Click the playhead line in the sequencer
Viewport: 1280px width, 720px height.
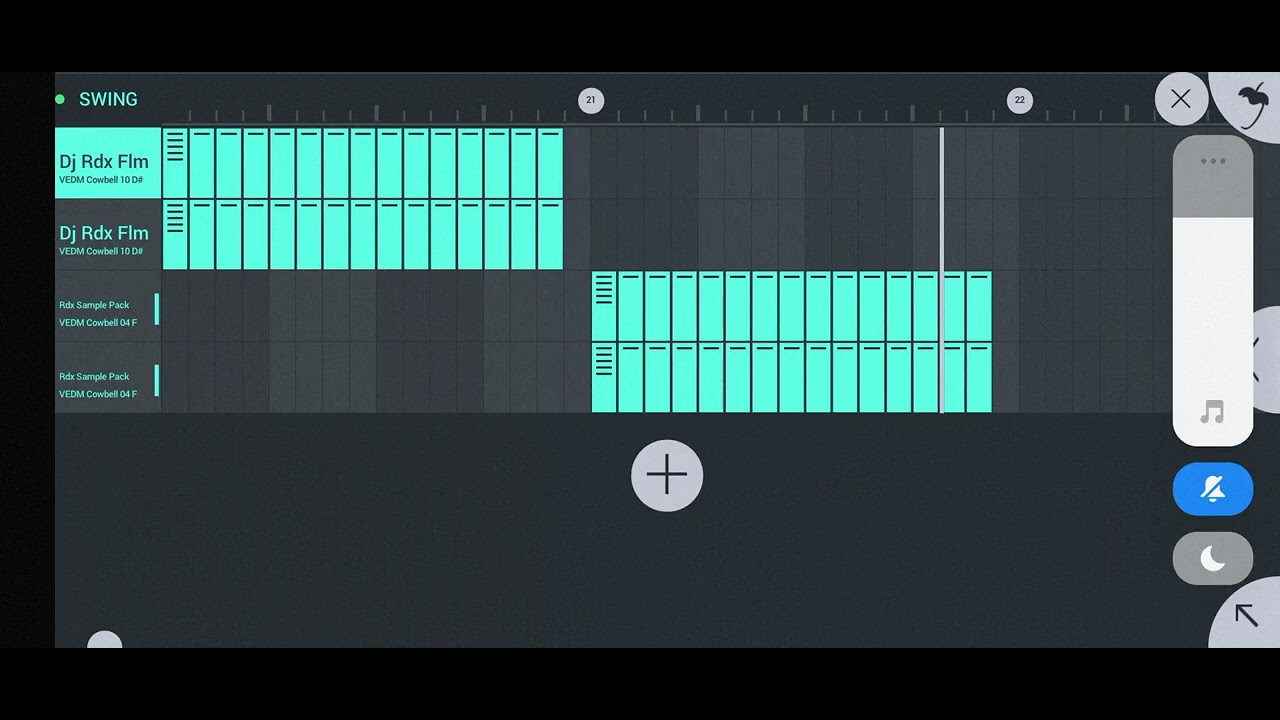pos(942,270)
